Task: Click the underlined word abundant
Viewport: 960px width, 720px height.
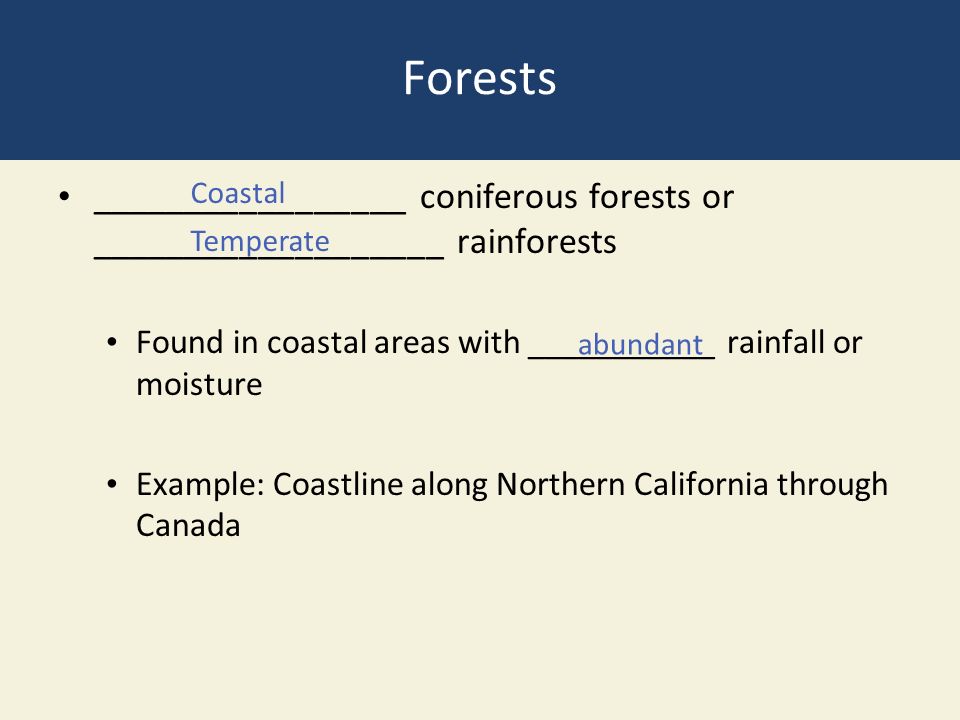Action: (640, 345)
